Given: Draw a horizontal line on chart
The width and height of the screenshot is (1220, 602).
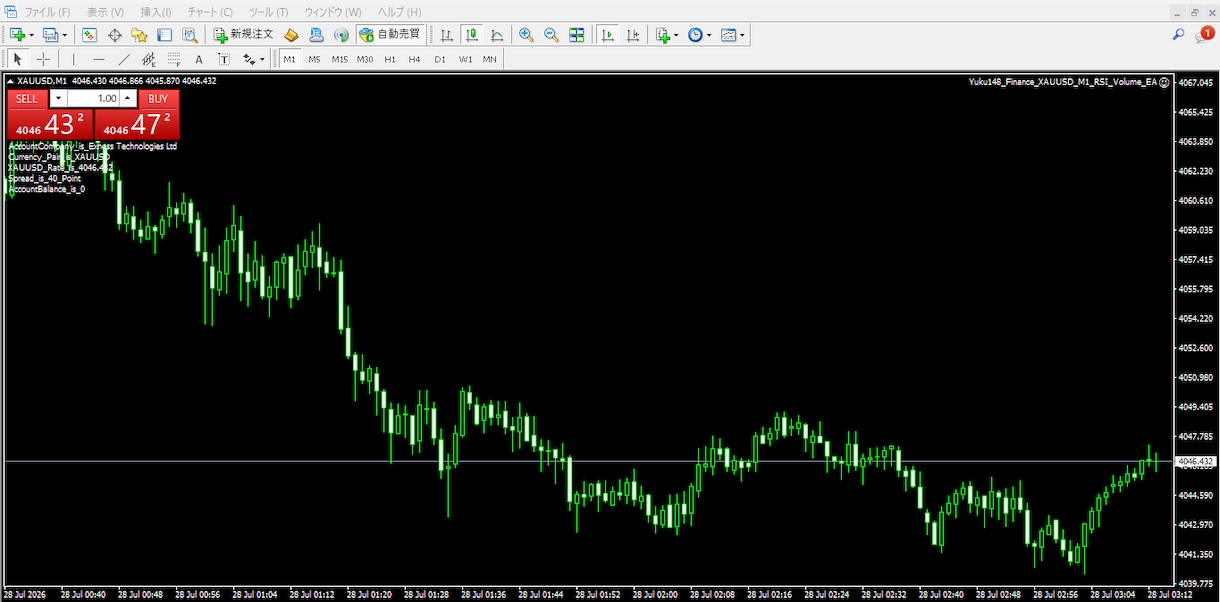Looking at the screenshot, I should coord(99,59).
